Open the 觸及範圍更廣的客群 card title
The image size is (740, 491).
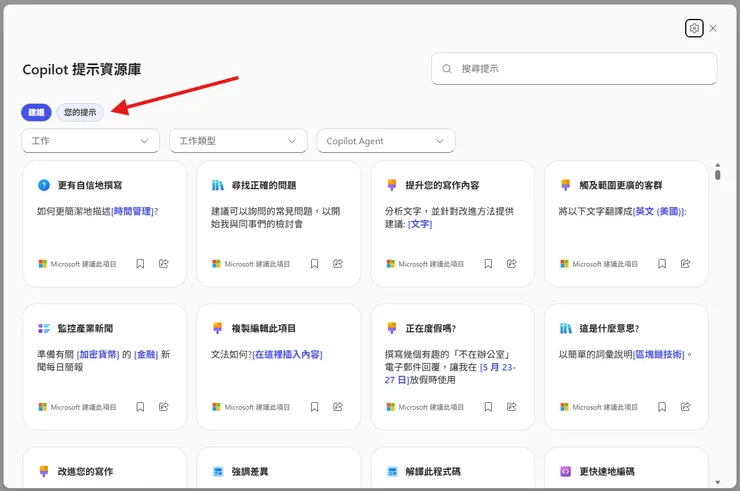(x=621, y=185)
